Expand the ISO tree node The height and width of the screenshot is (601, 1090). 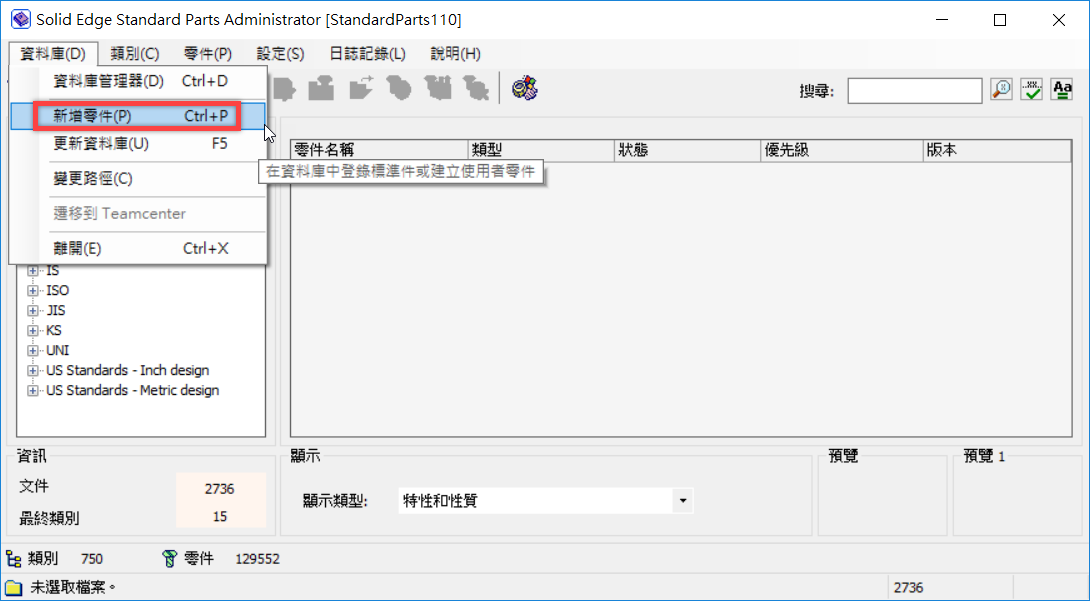[x=33, y=290]
